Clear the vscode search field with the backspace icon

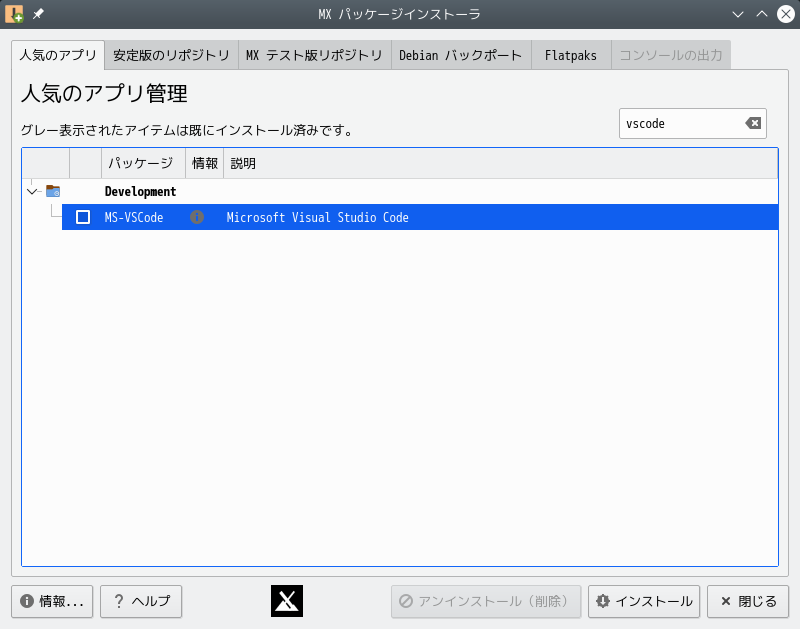tap(753, 123)
